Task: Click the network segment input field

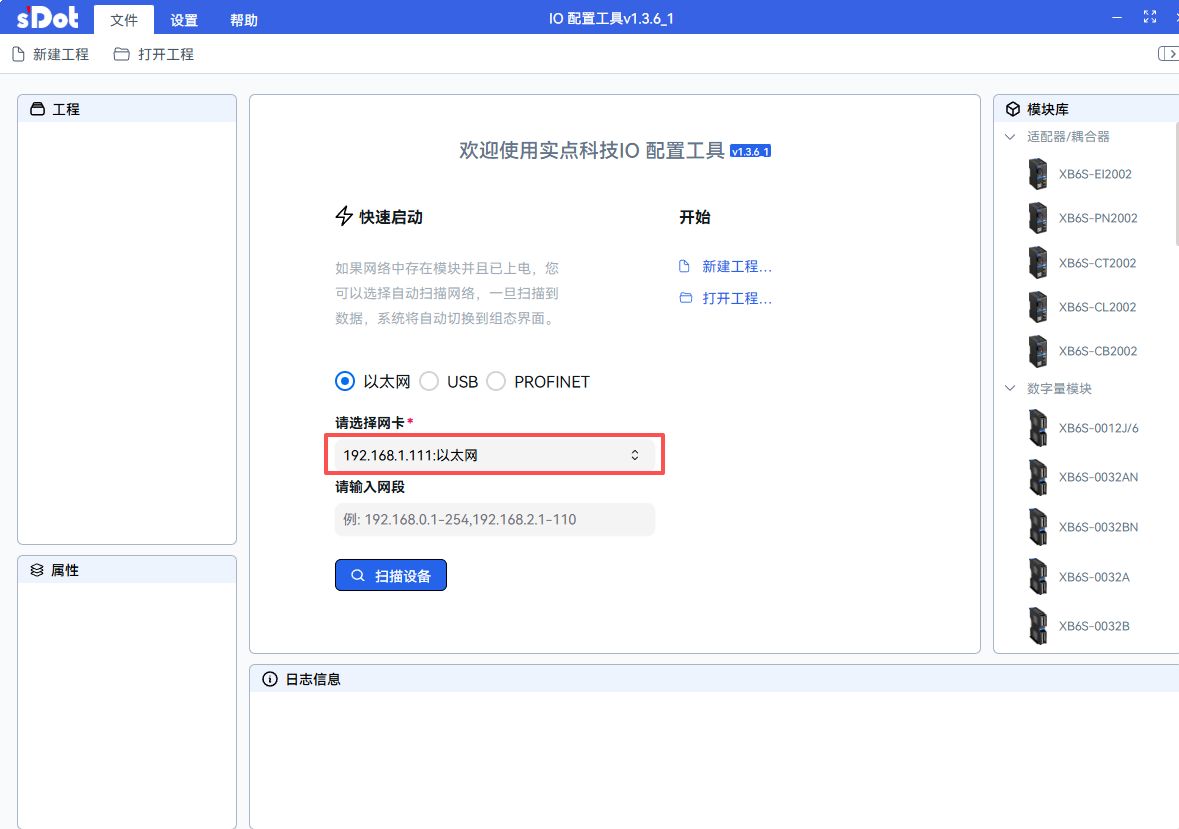Action: (x=494, y=520)
